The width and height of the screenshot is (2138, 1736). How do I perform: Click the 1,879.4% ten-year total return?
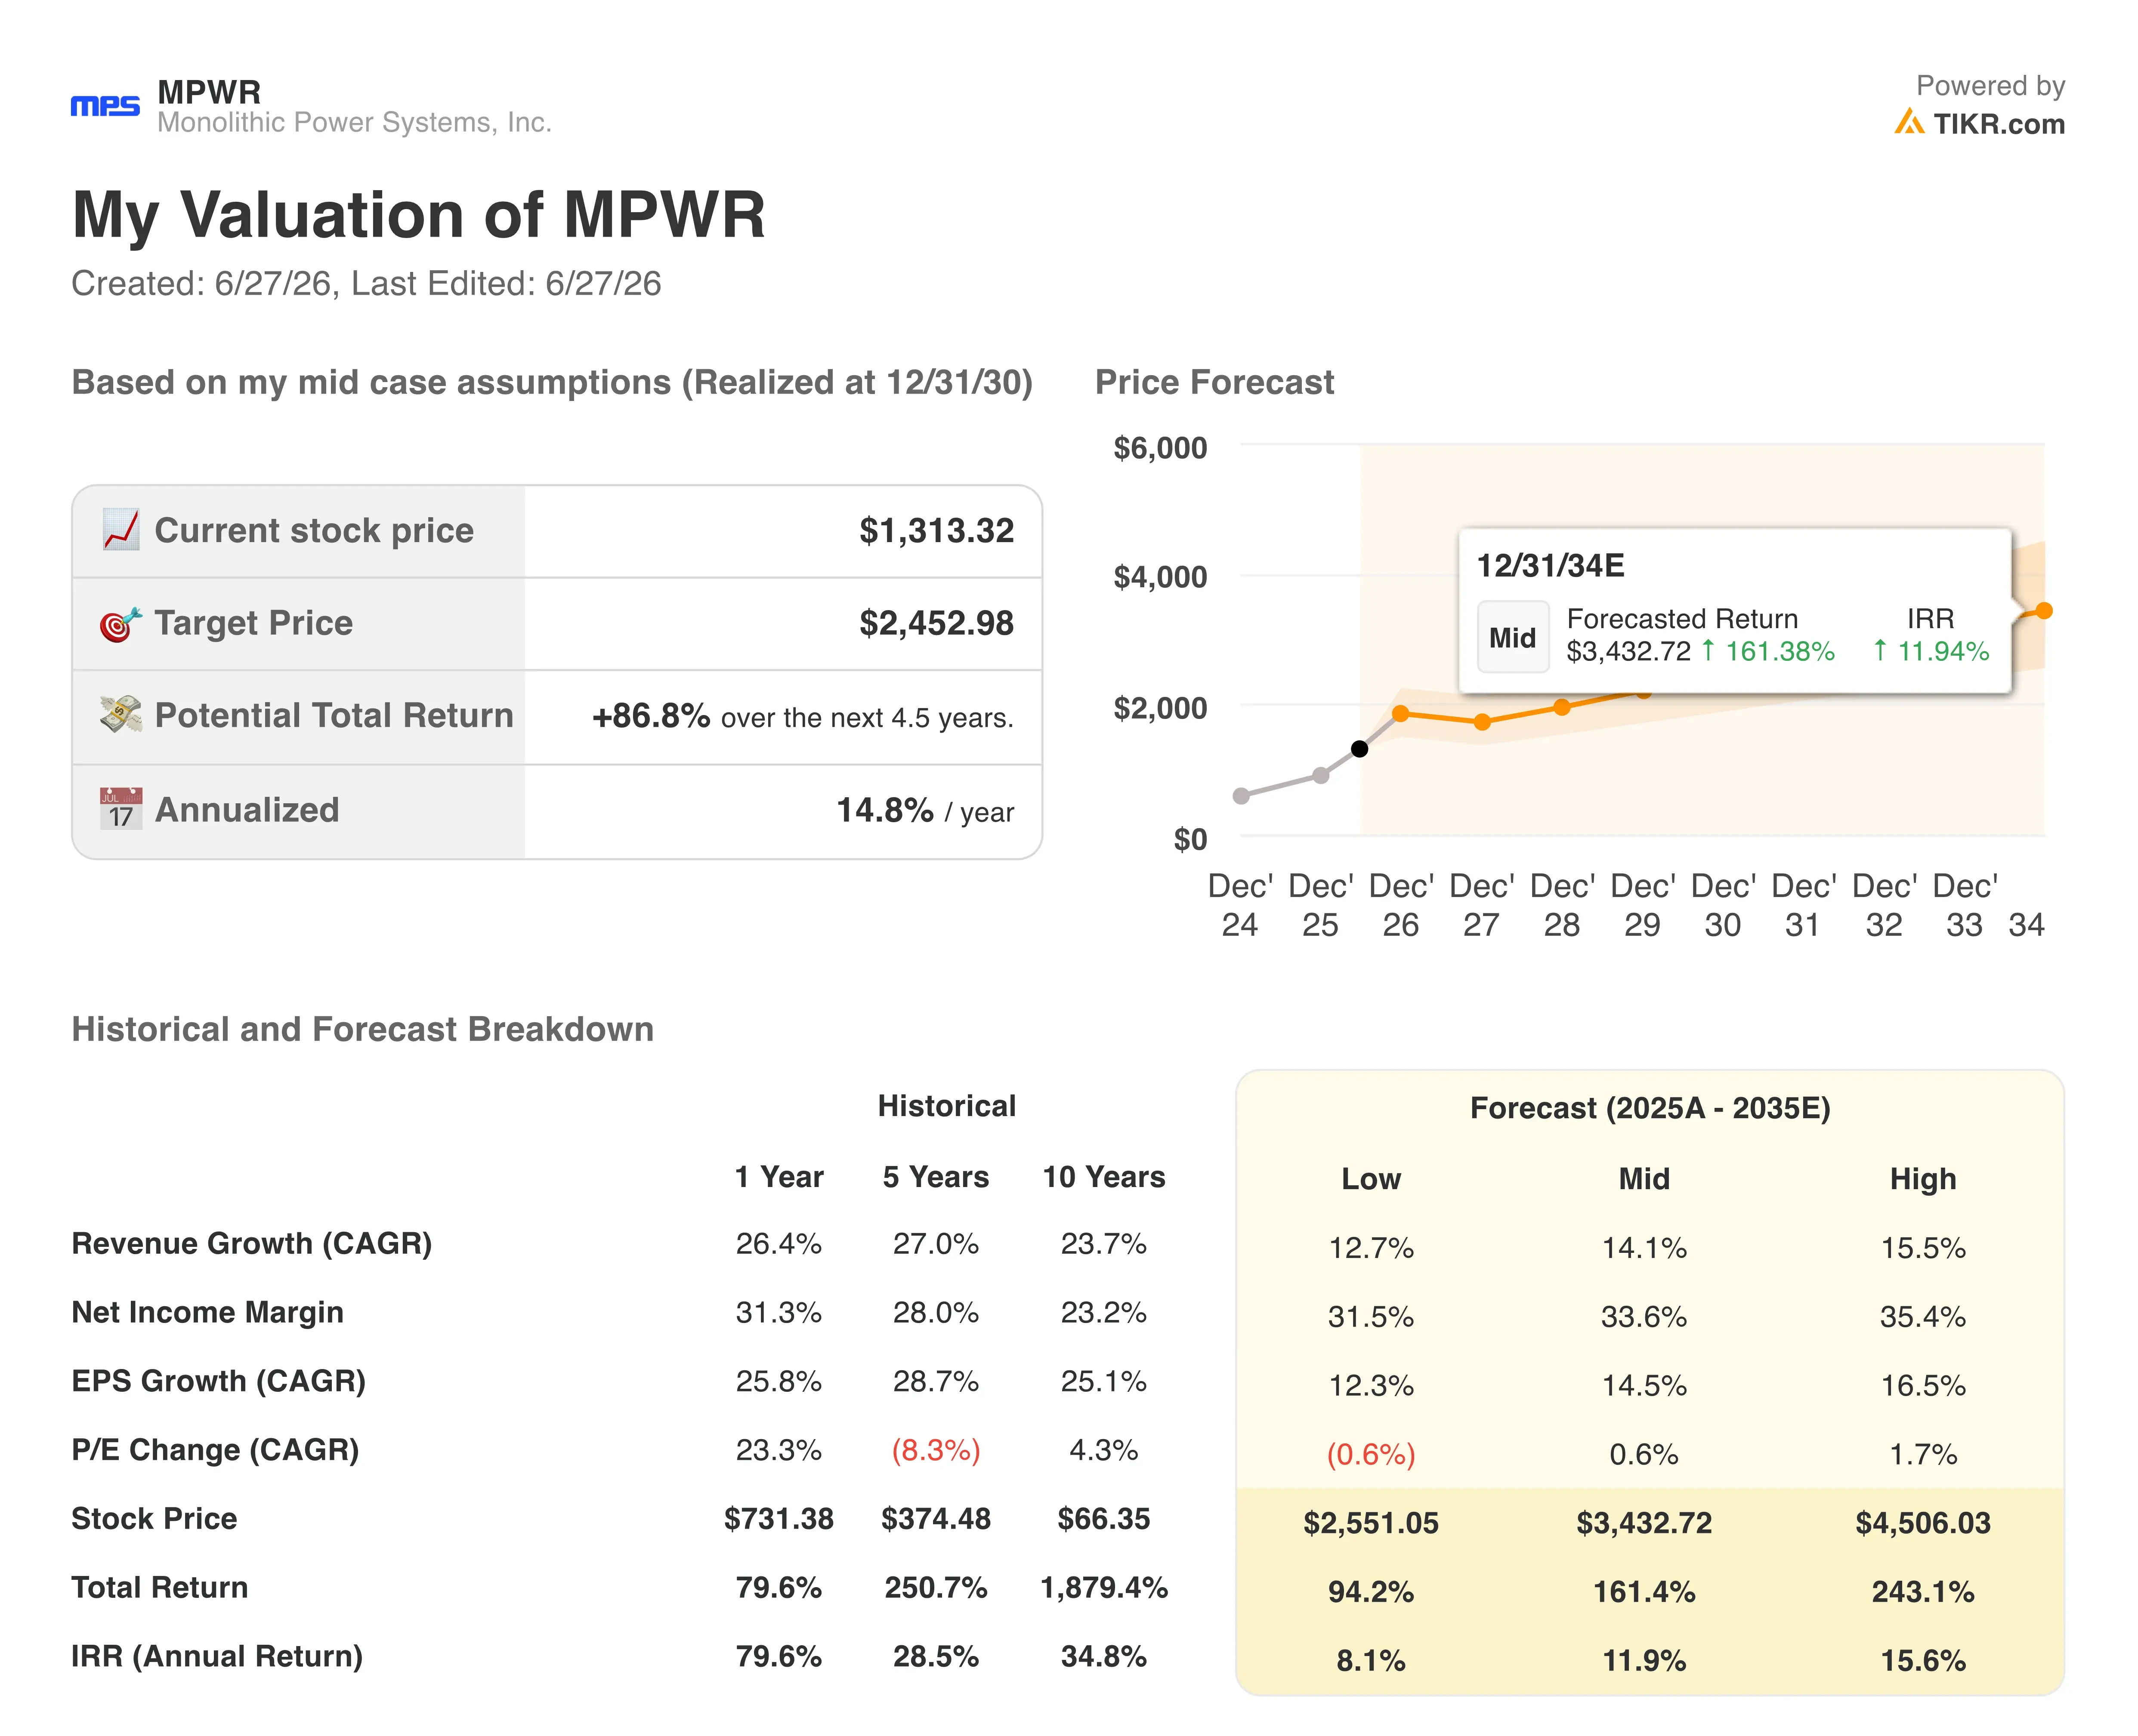tap(1104, 1588)
